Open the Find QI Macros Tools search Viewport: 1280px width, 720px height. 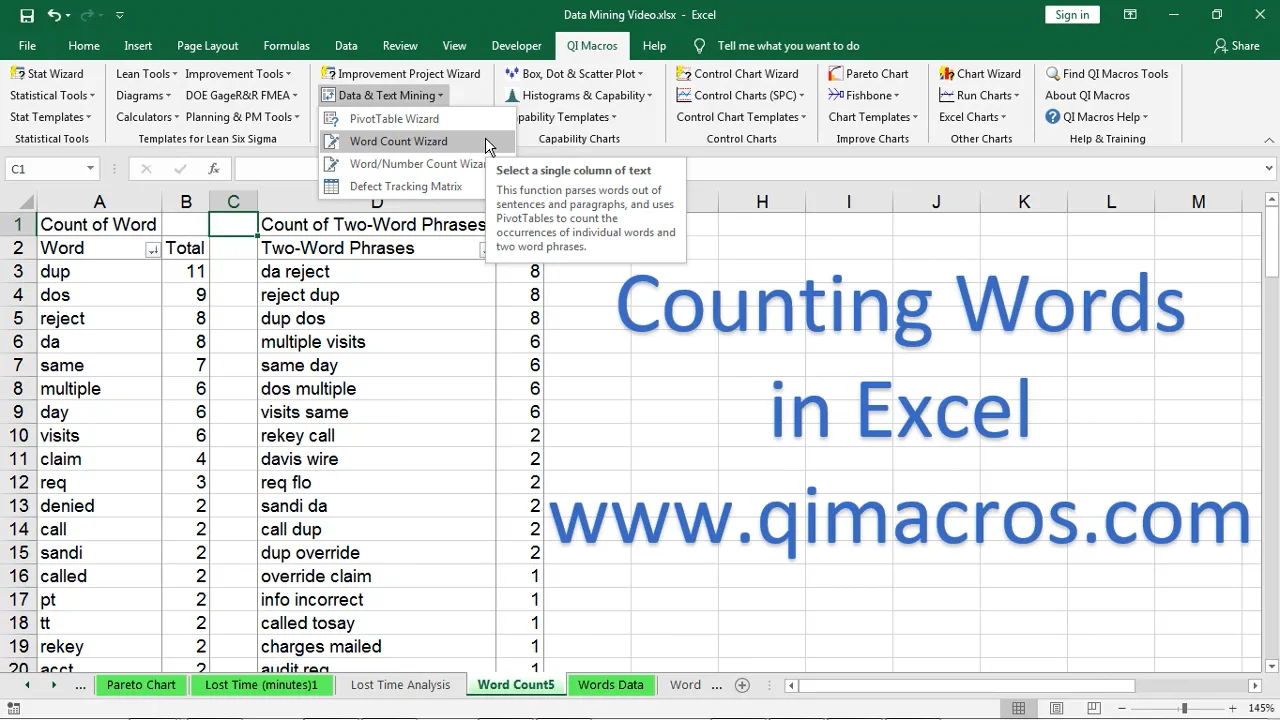[1107, 74]
